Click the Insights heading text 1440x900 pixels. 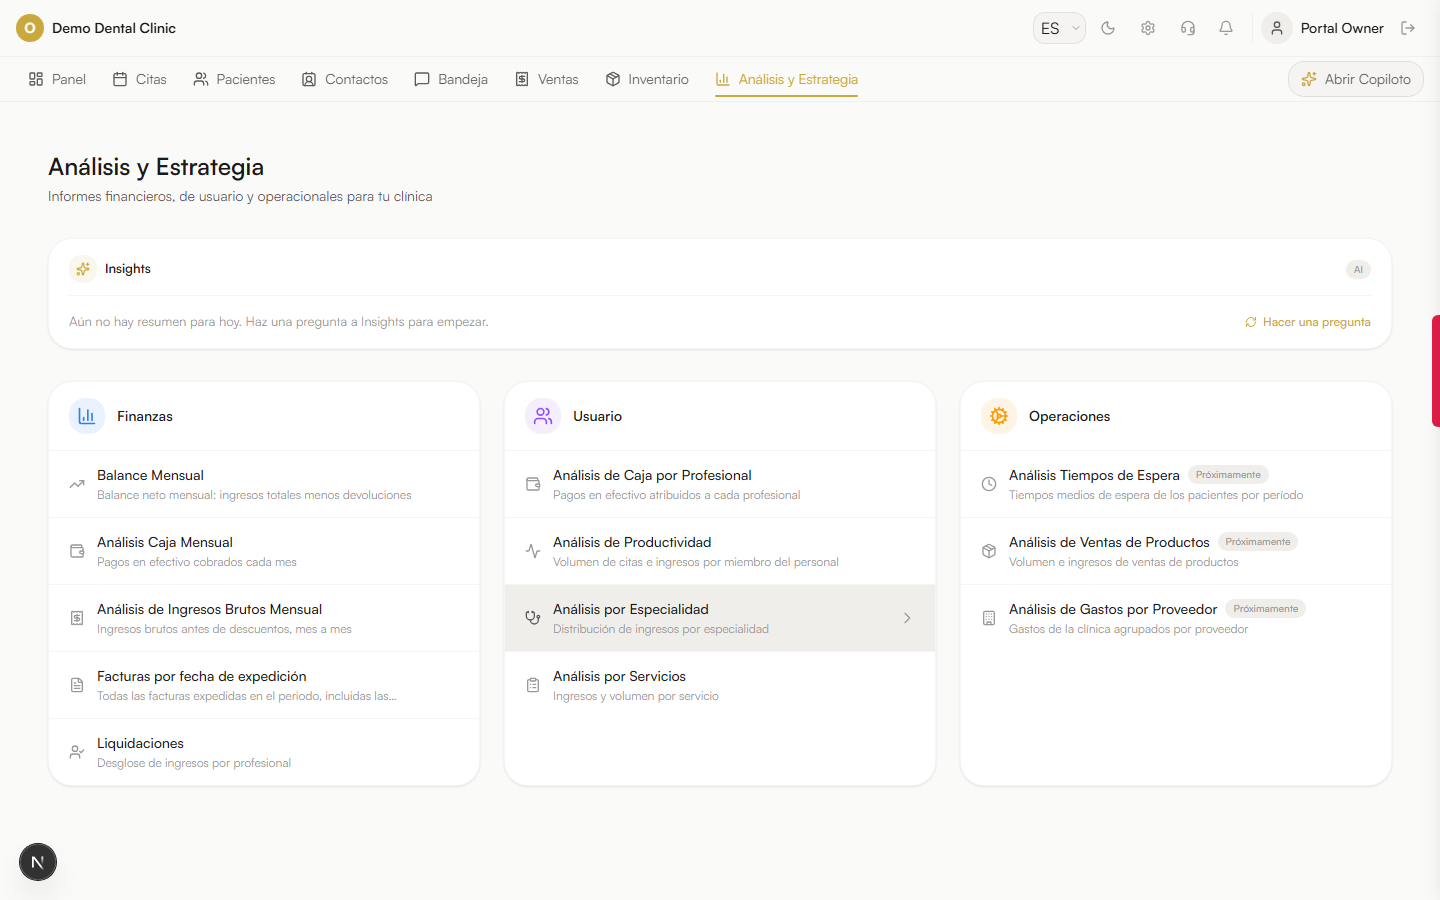128,269
